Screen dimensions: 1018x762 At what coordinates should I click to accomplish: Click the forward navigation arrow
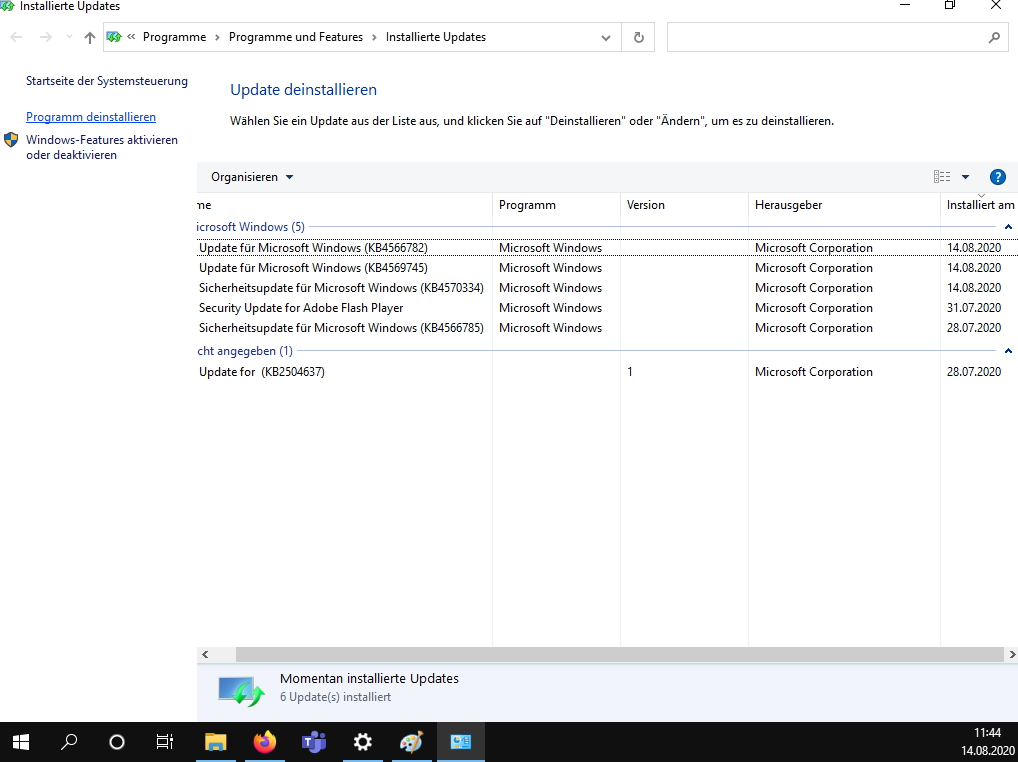45,38
